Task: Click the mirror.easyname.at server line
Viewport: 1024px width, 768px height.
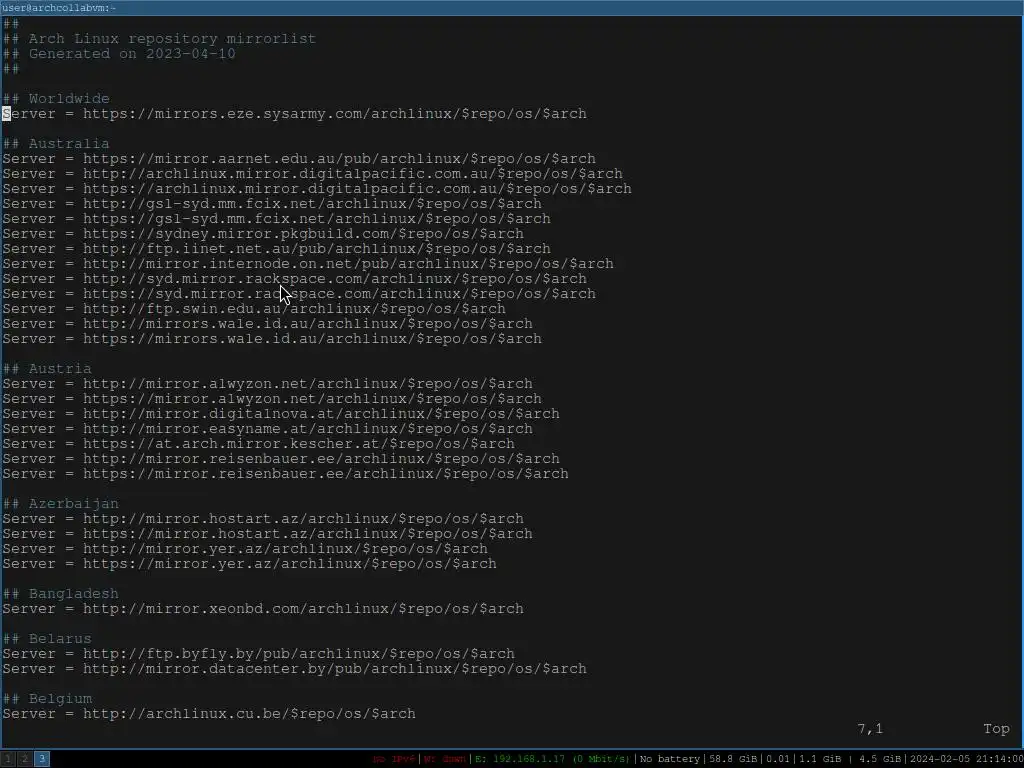Action: pos(267,429)
